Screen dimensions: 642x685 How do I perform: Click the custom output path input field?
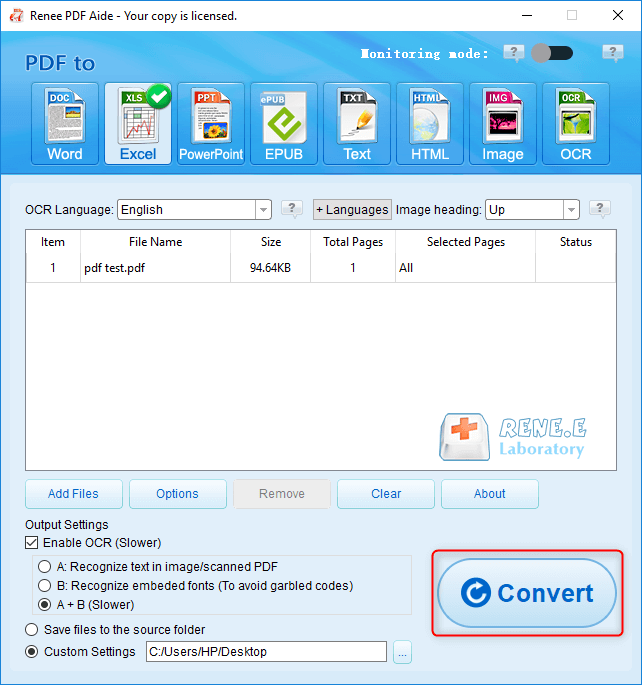click(x=266, y=652)
